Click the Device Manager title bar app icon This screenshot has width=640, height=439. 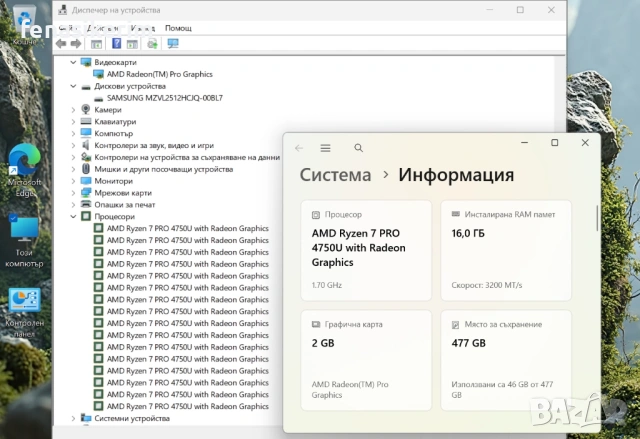[x=62, y=10]
